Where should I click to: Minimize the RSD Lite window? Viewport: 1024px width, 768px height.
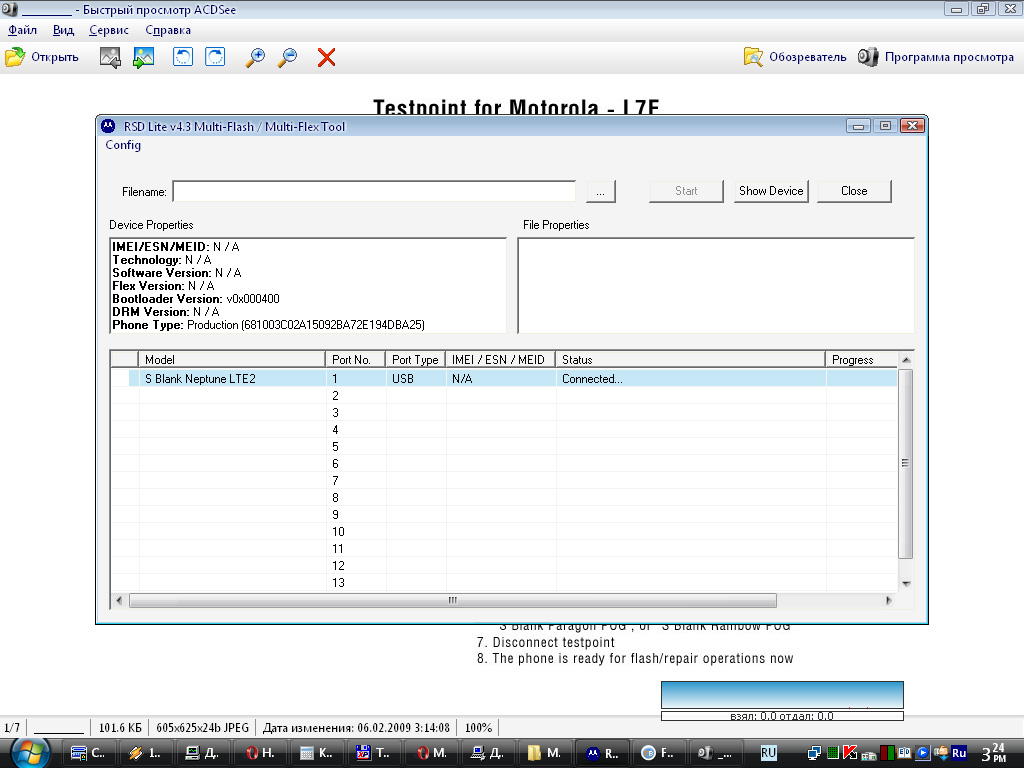pos(858,125)
